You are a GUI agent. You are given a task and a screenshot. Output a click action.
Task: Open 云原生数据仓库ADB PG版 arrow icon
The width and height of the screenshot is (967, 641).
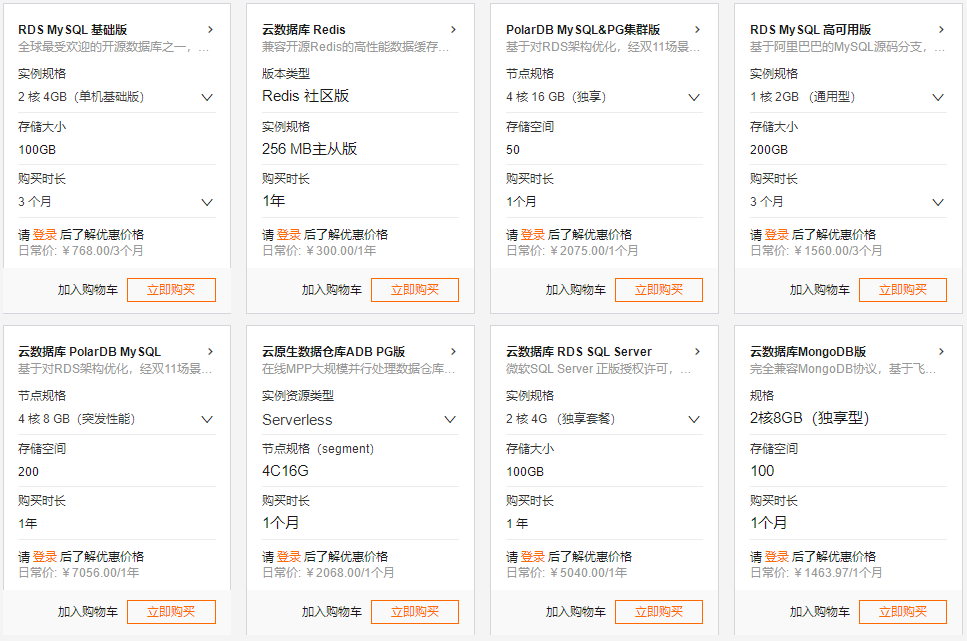(454, 352)
